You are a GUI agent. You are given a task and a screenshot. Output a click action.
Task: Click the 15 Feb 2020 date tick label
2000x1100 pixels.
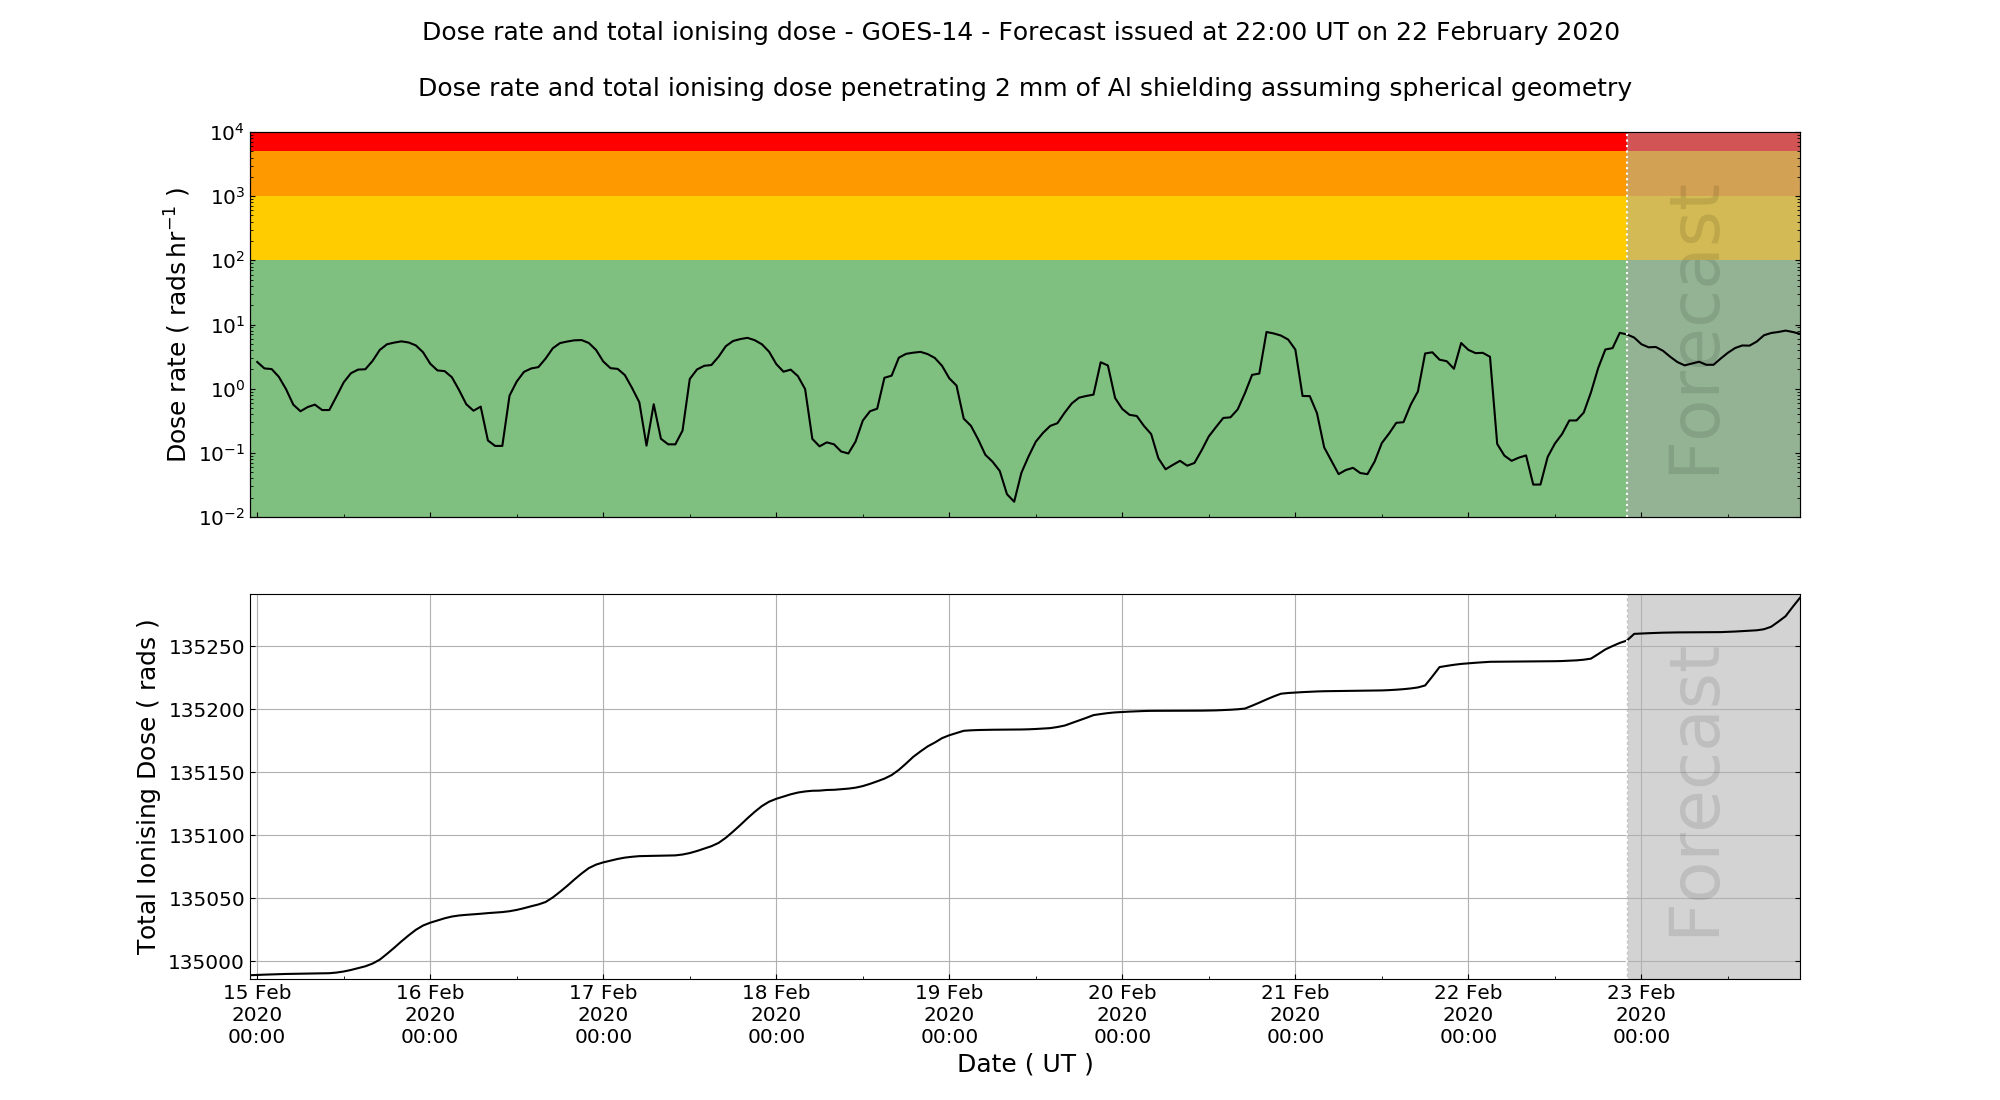pos(257,1014)
